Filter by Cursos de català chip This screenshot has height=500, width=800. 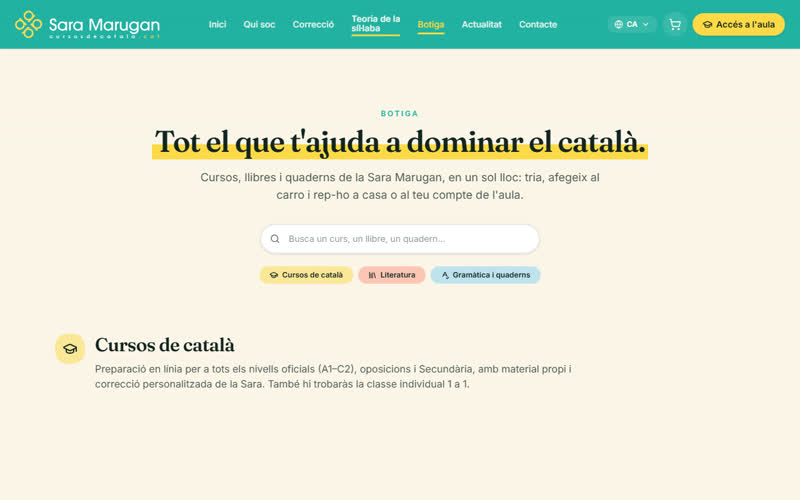click(306, 275)
